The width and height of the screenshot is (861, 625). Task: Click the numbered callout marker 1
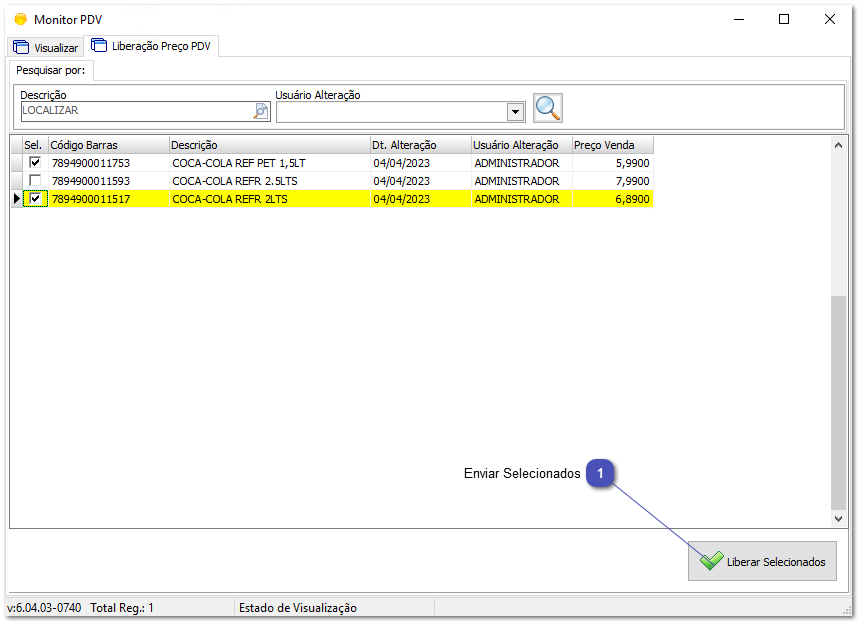click(x=600, y=473)
